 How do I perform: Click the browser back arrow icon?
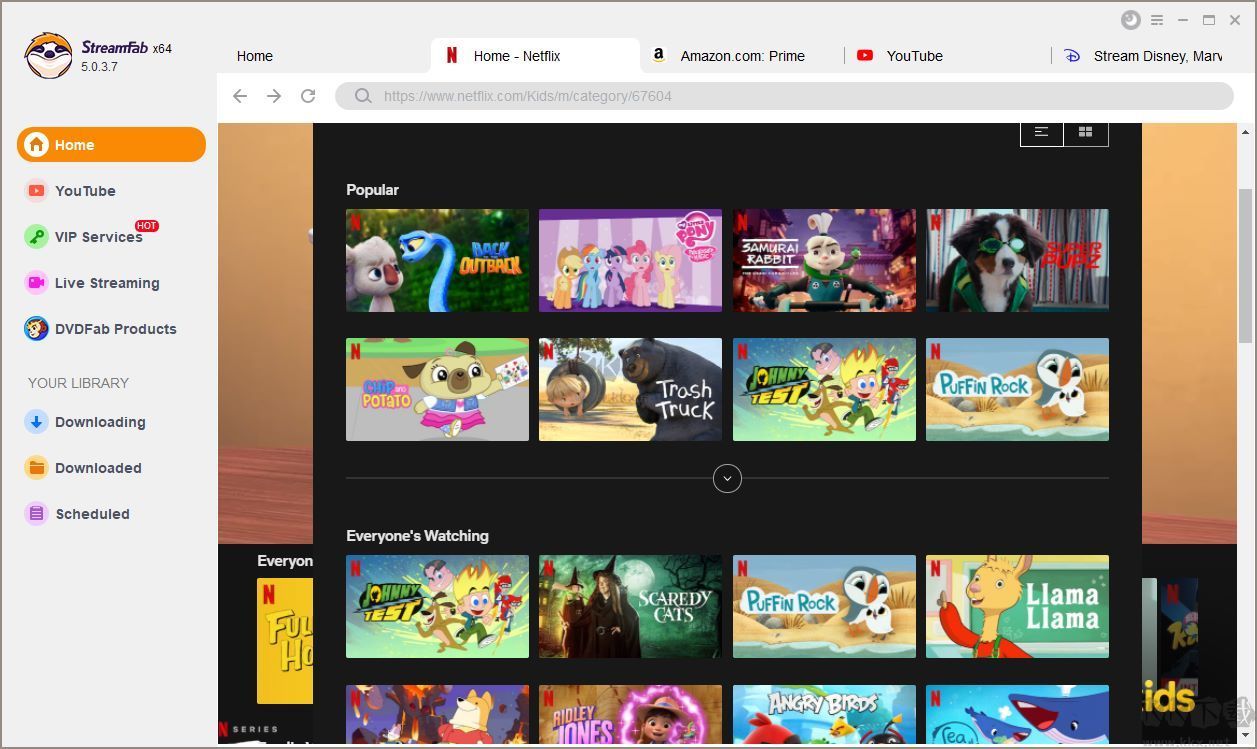(240, 96)
